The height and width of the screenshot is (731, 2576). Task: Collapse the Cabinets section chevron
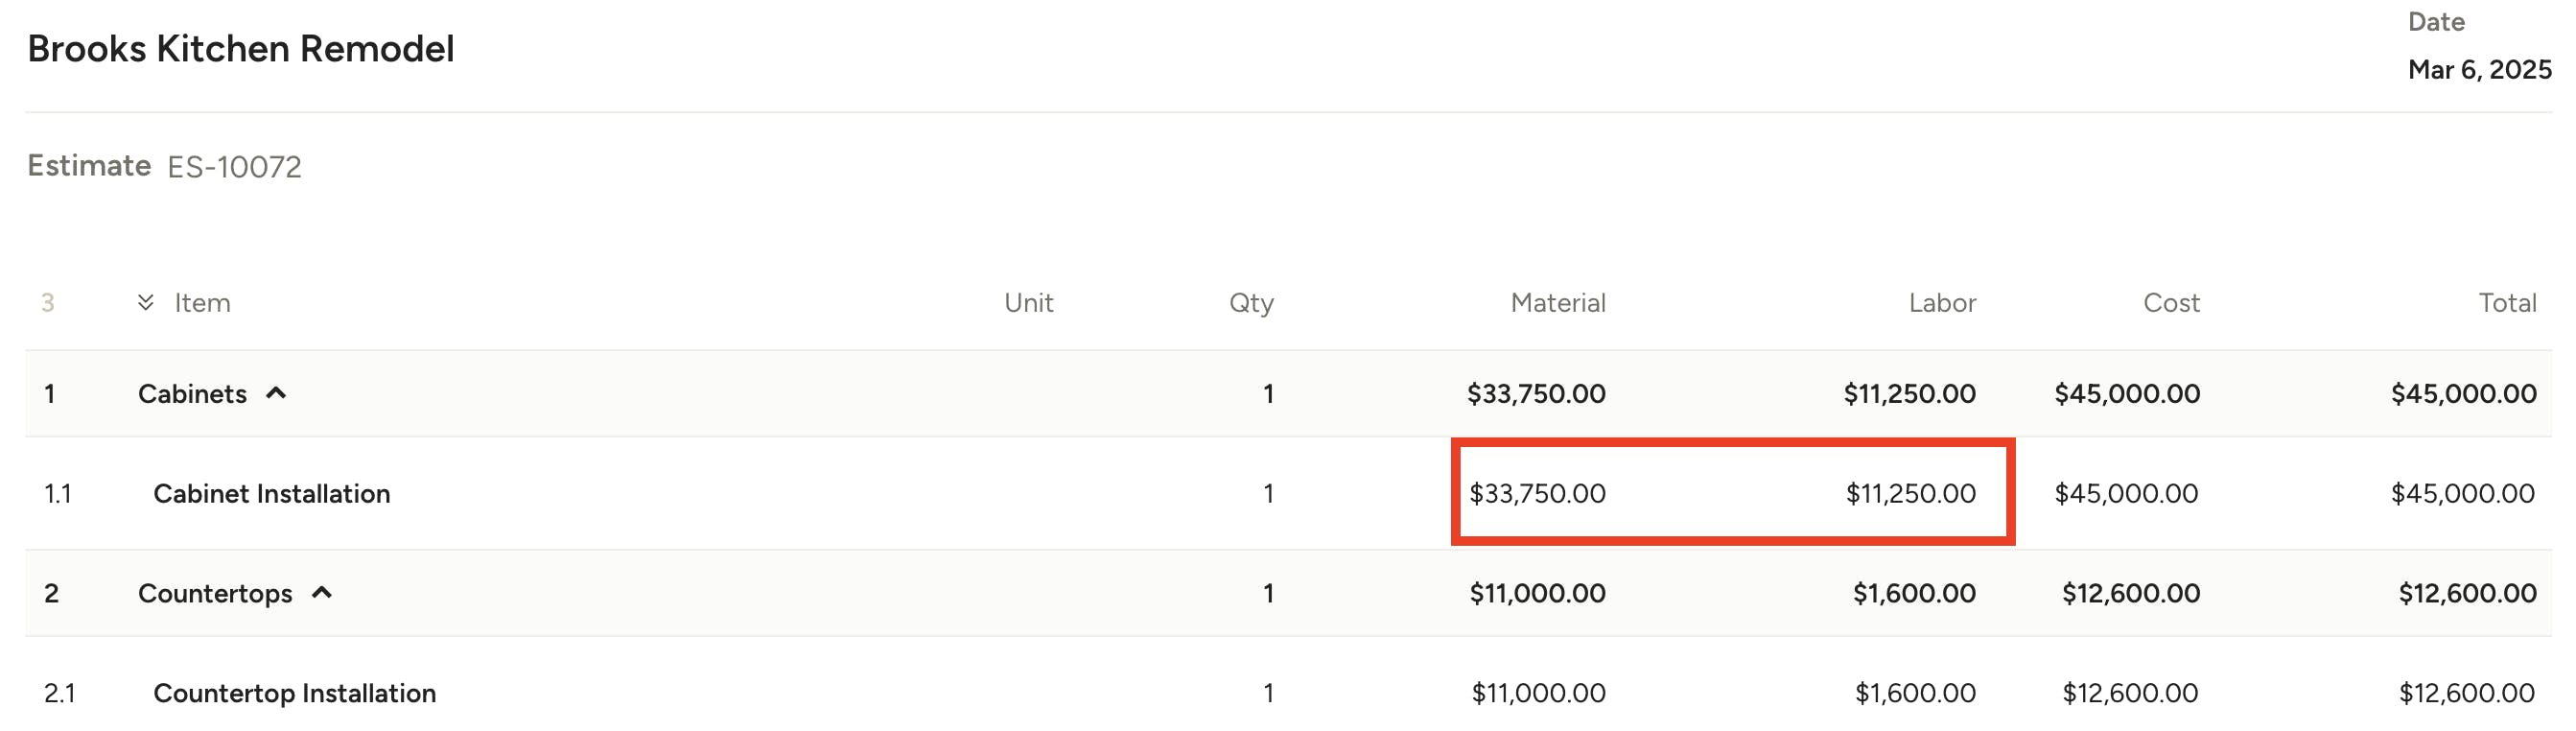click(276, 393)
